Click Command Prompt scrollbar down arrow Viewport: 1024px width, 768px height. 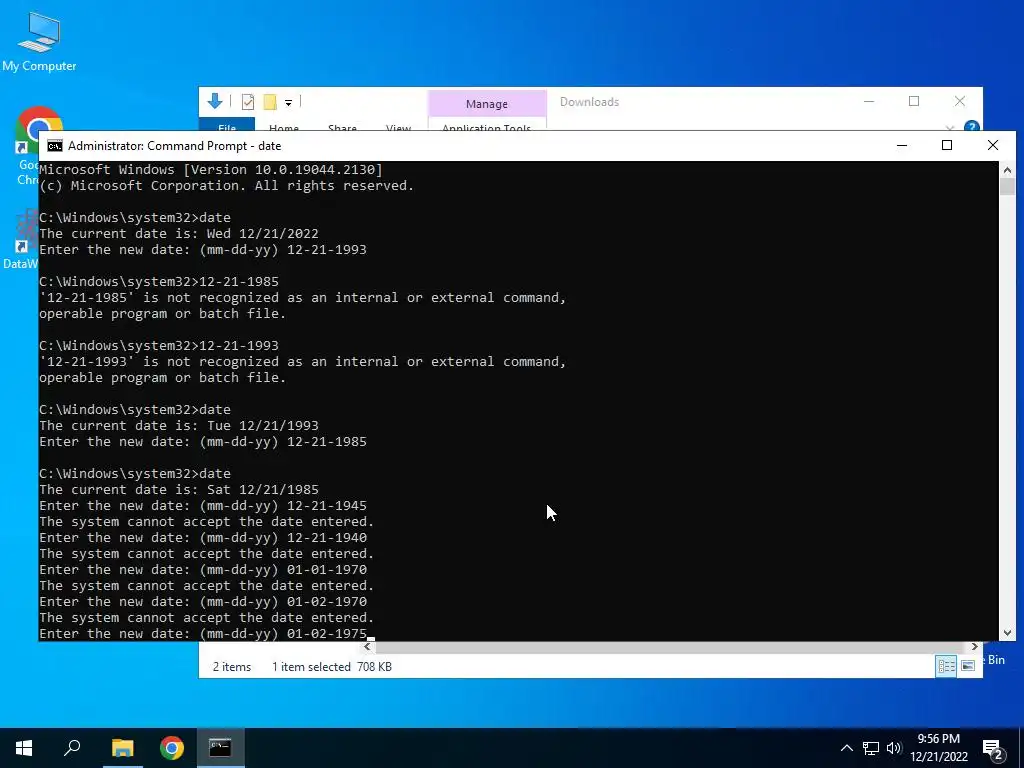click(1007, 632)
